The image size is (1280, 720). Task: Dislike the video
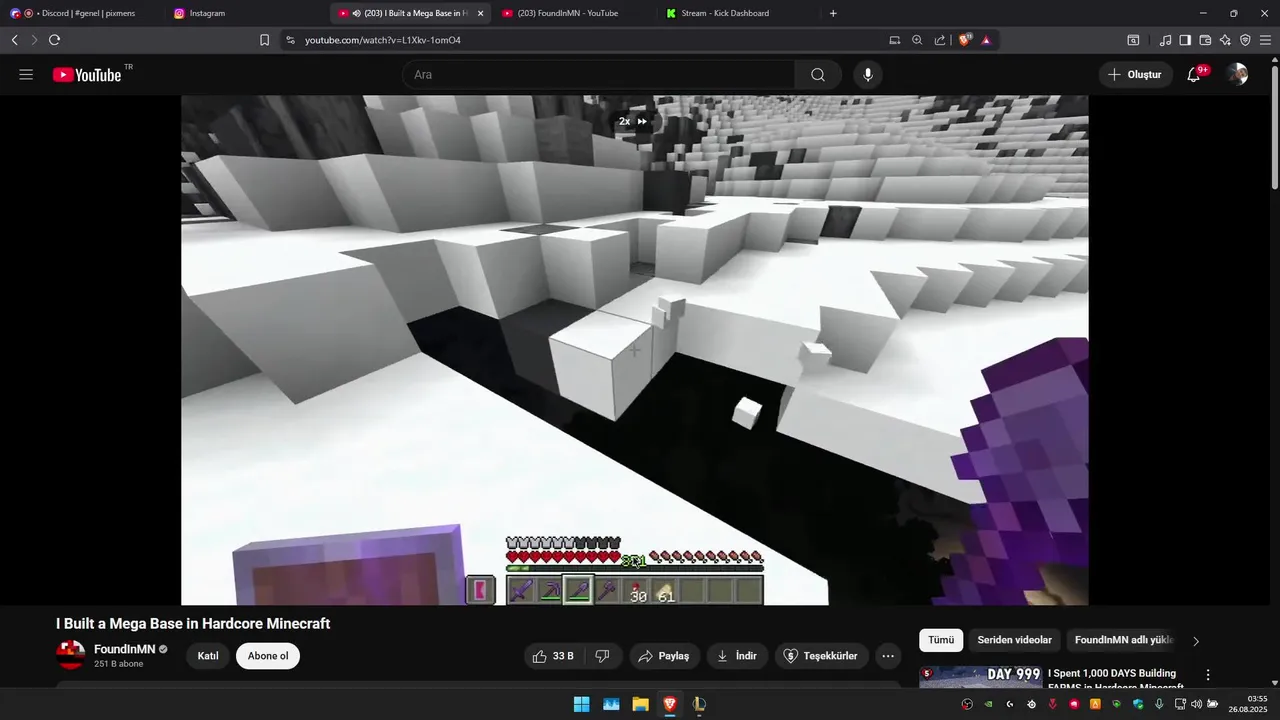click(602, 656)
